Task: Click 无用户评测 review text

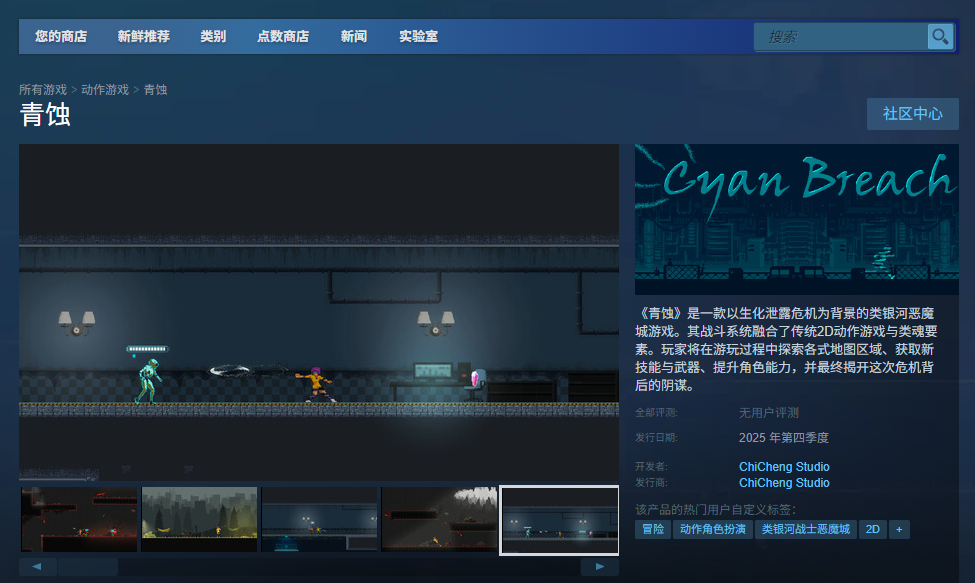Action: point(769,413)
